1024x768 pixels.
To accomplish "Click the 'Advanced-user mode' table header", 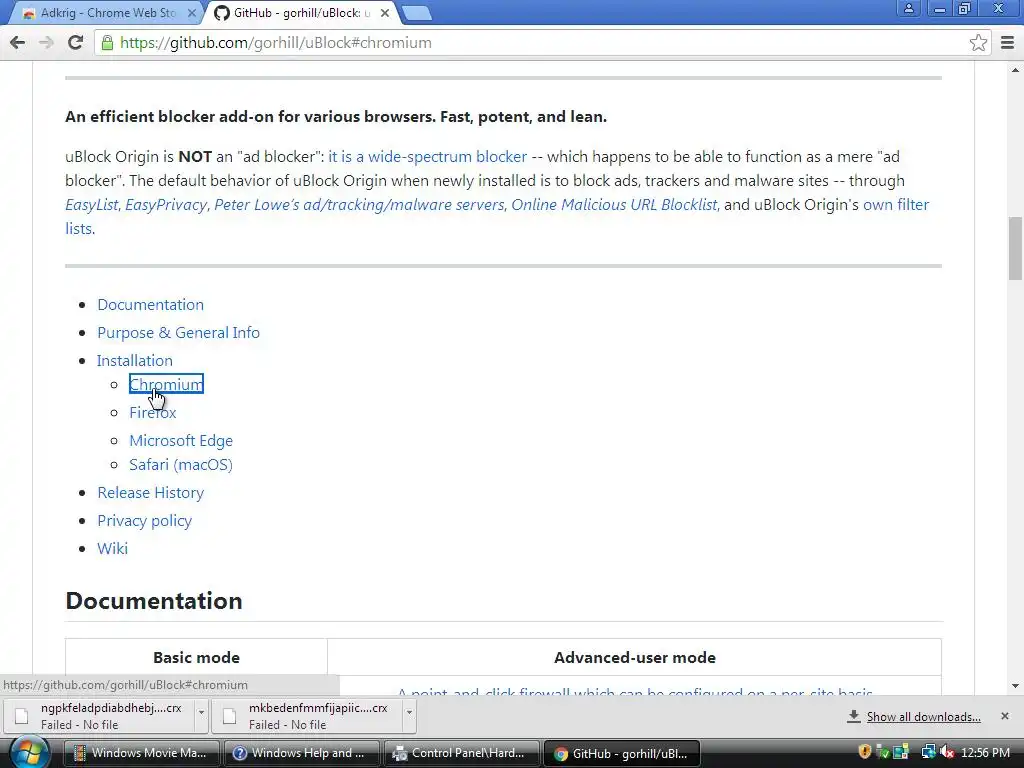I will click(x=634, y=658).
